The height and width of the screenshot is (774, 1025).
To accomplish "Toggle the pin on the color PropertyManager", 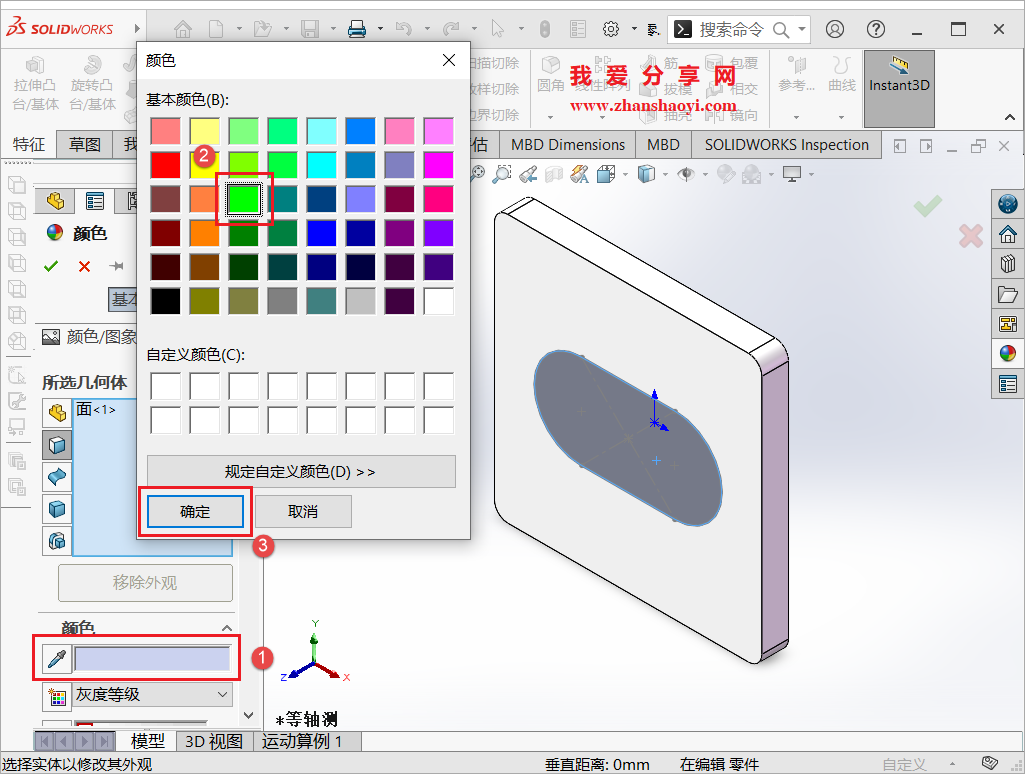I will click(x=115, y=266).
